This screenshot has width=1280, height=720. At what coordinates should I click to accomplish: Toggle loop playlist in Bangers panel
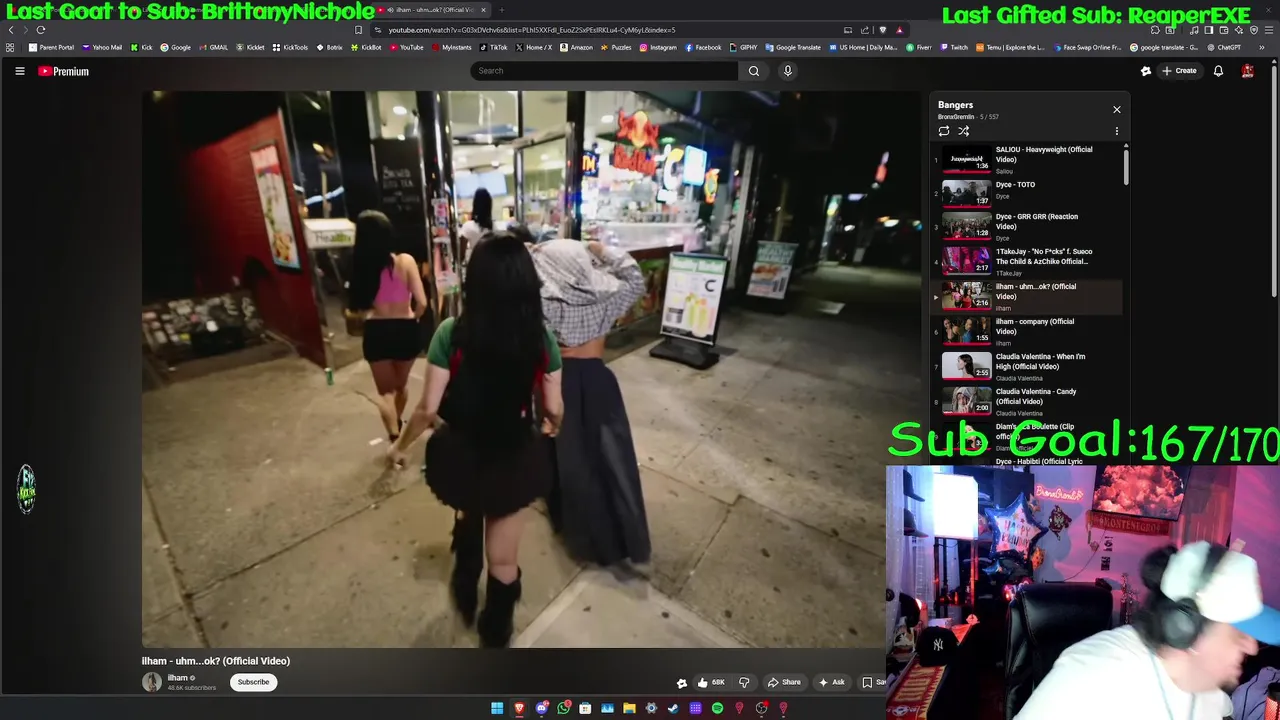(944, 131)
